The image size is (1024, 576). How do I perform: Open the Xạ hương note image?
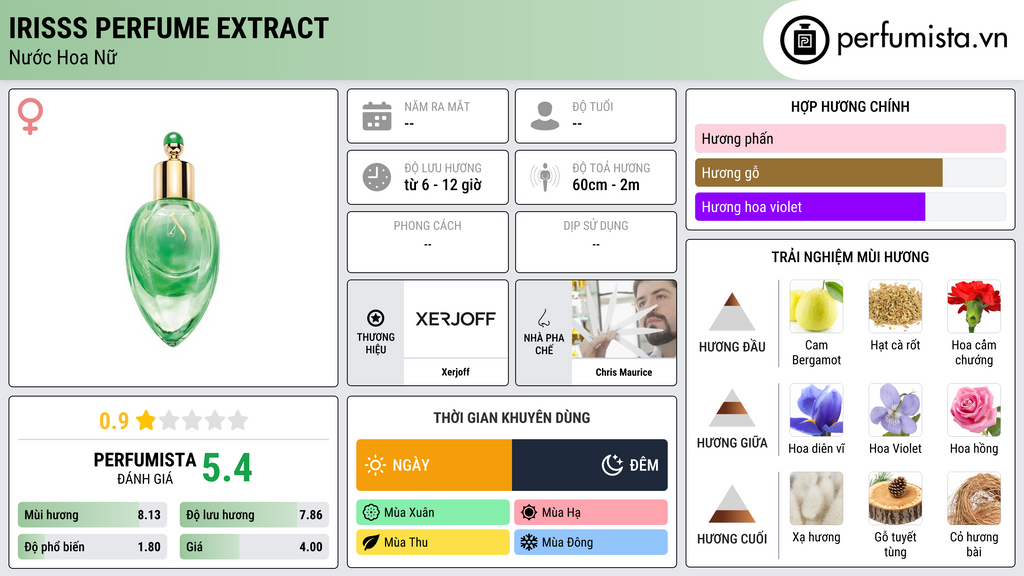816,499
